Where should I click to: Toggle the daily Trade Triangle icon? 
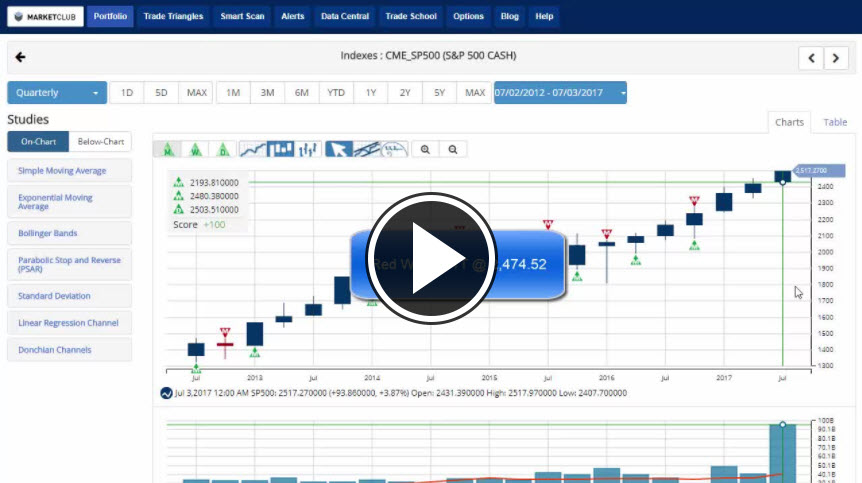coord(223,149)
